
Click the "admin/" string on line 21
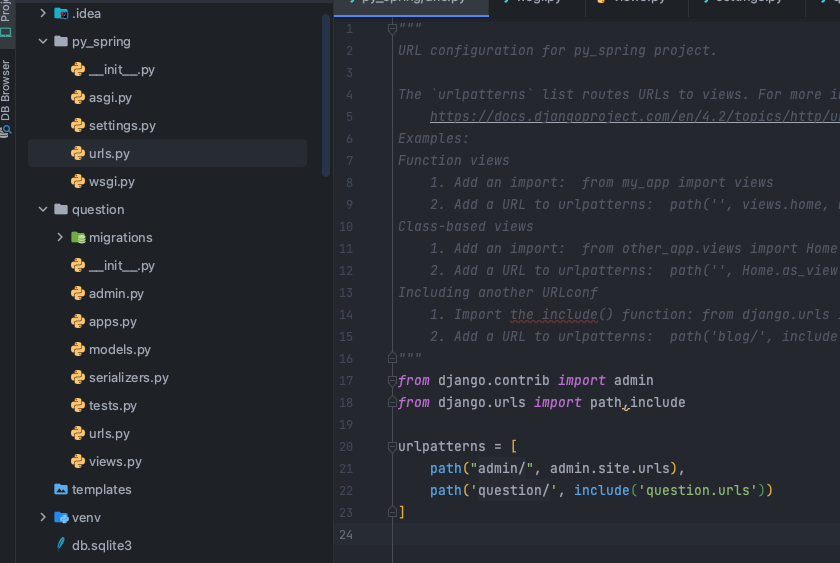(x=501, y=468)
